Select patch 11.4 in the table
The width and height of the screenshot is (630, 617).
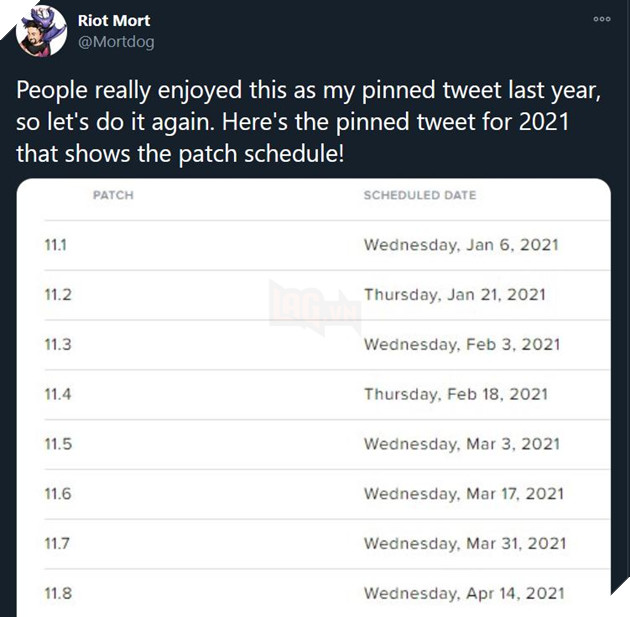coord(58,394)
